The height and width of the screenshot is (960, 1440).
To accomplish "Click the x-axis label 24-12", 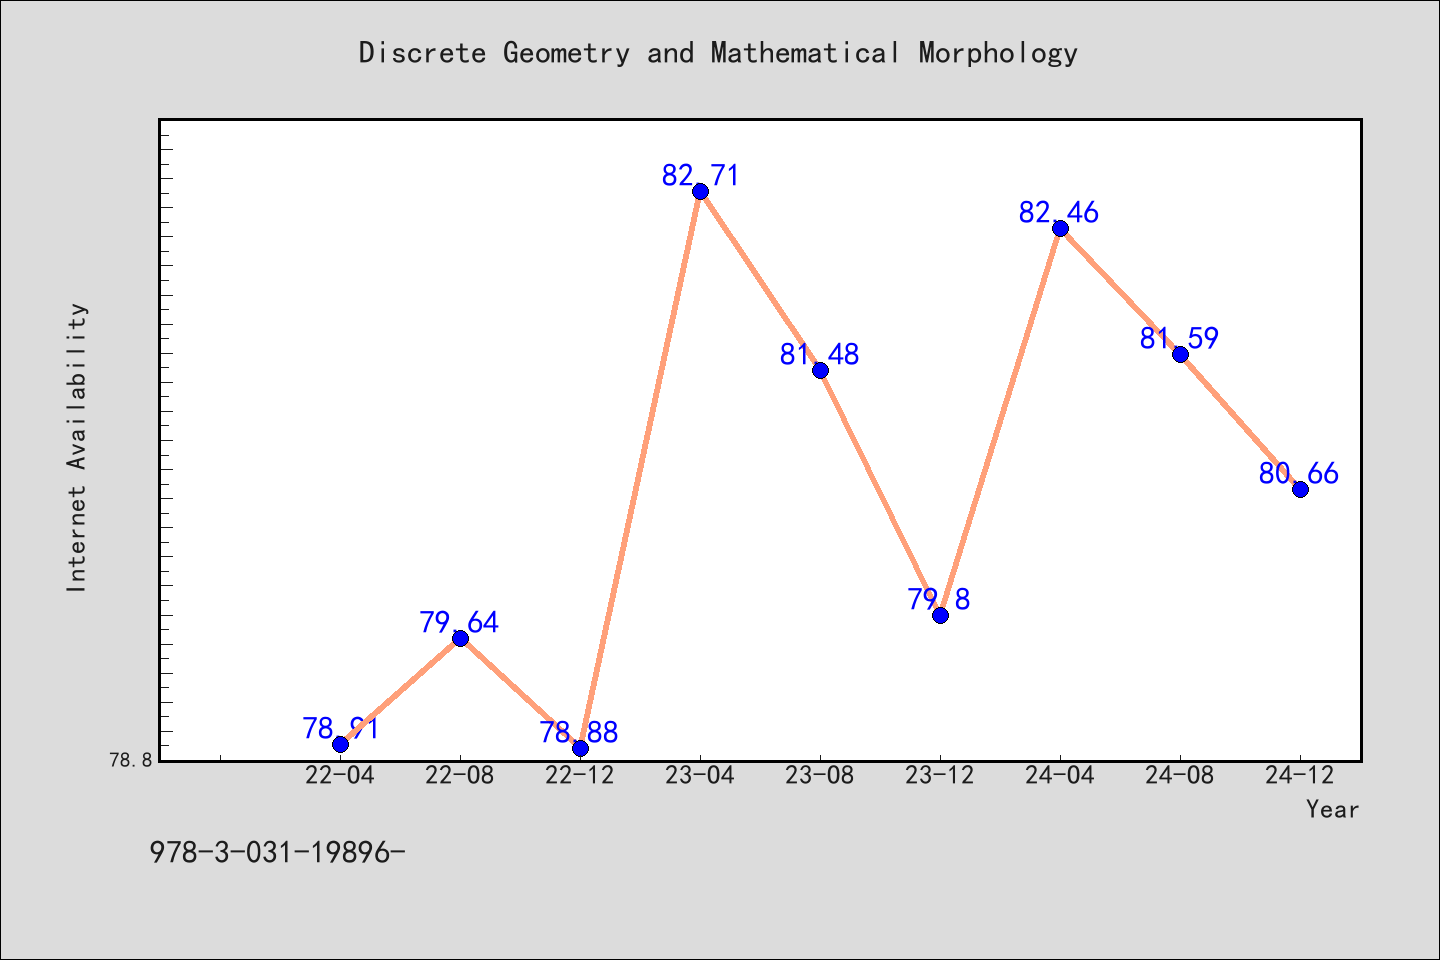I will [x=1300, y=776].
